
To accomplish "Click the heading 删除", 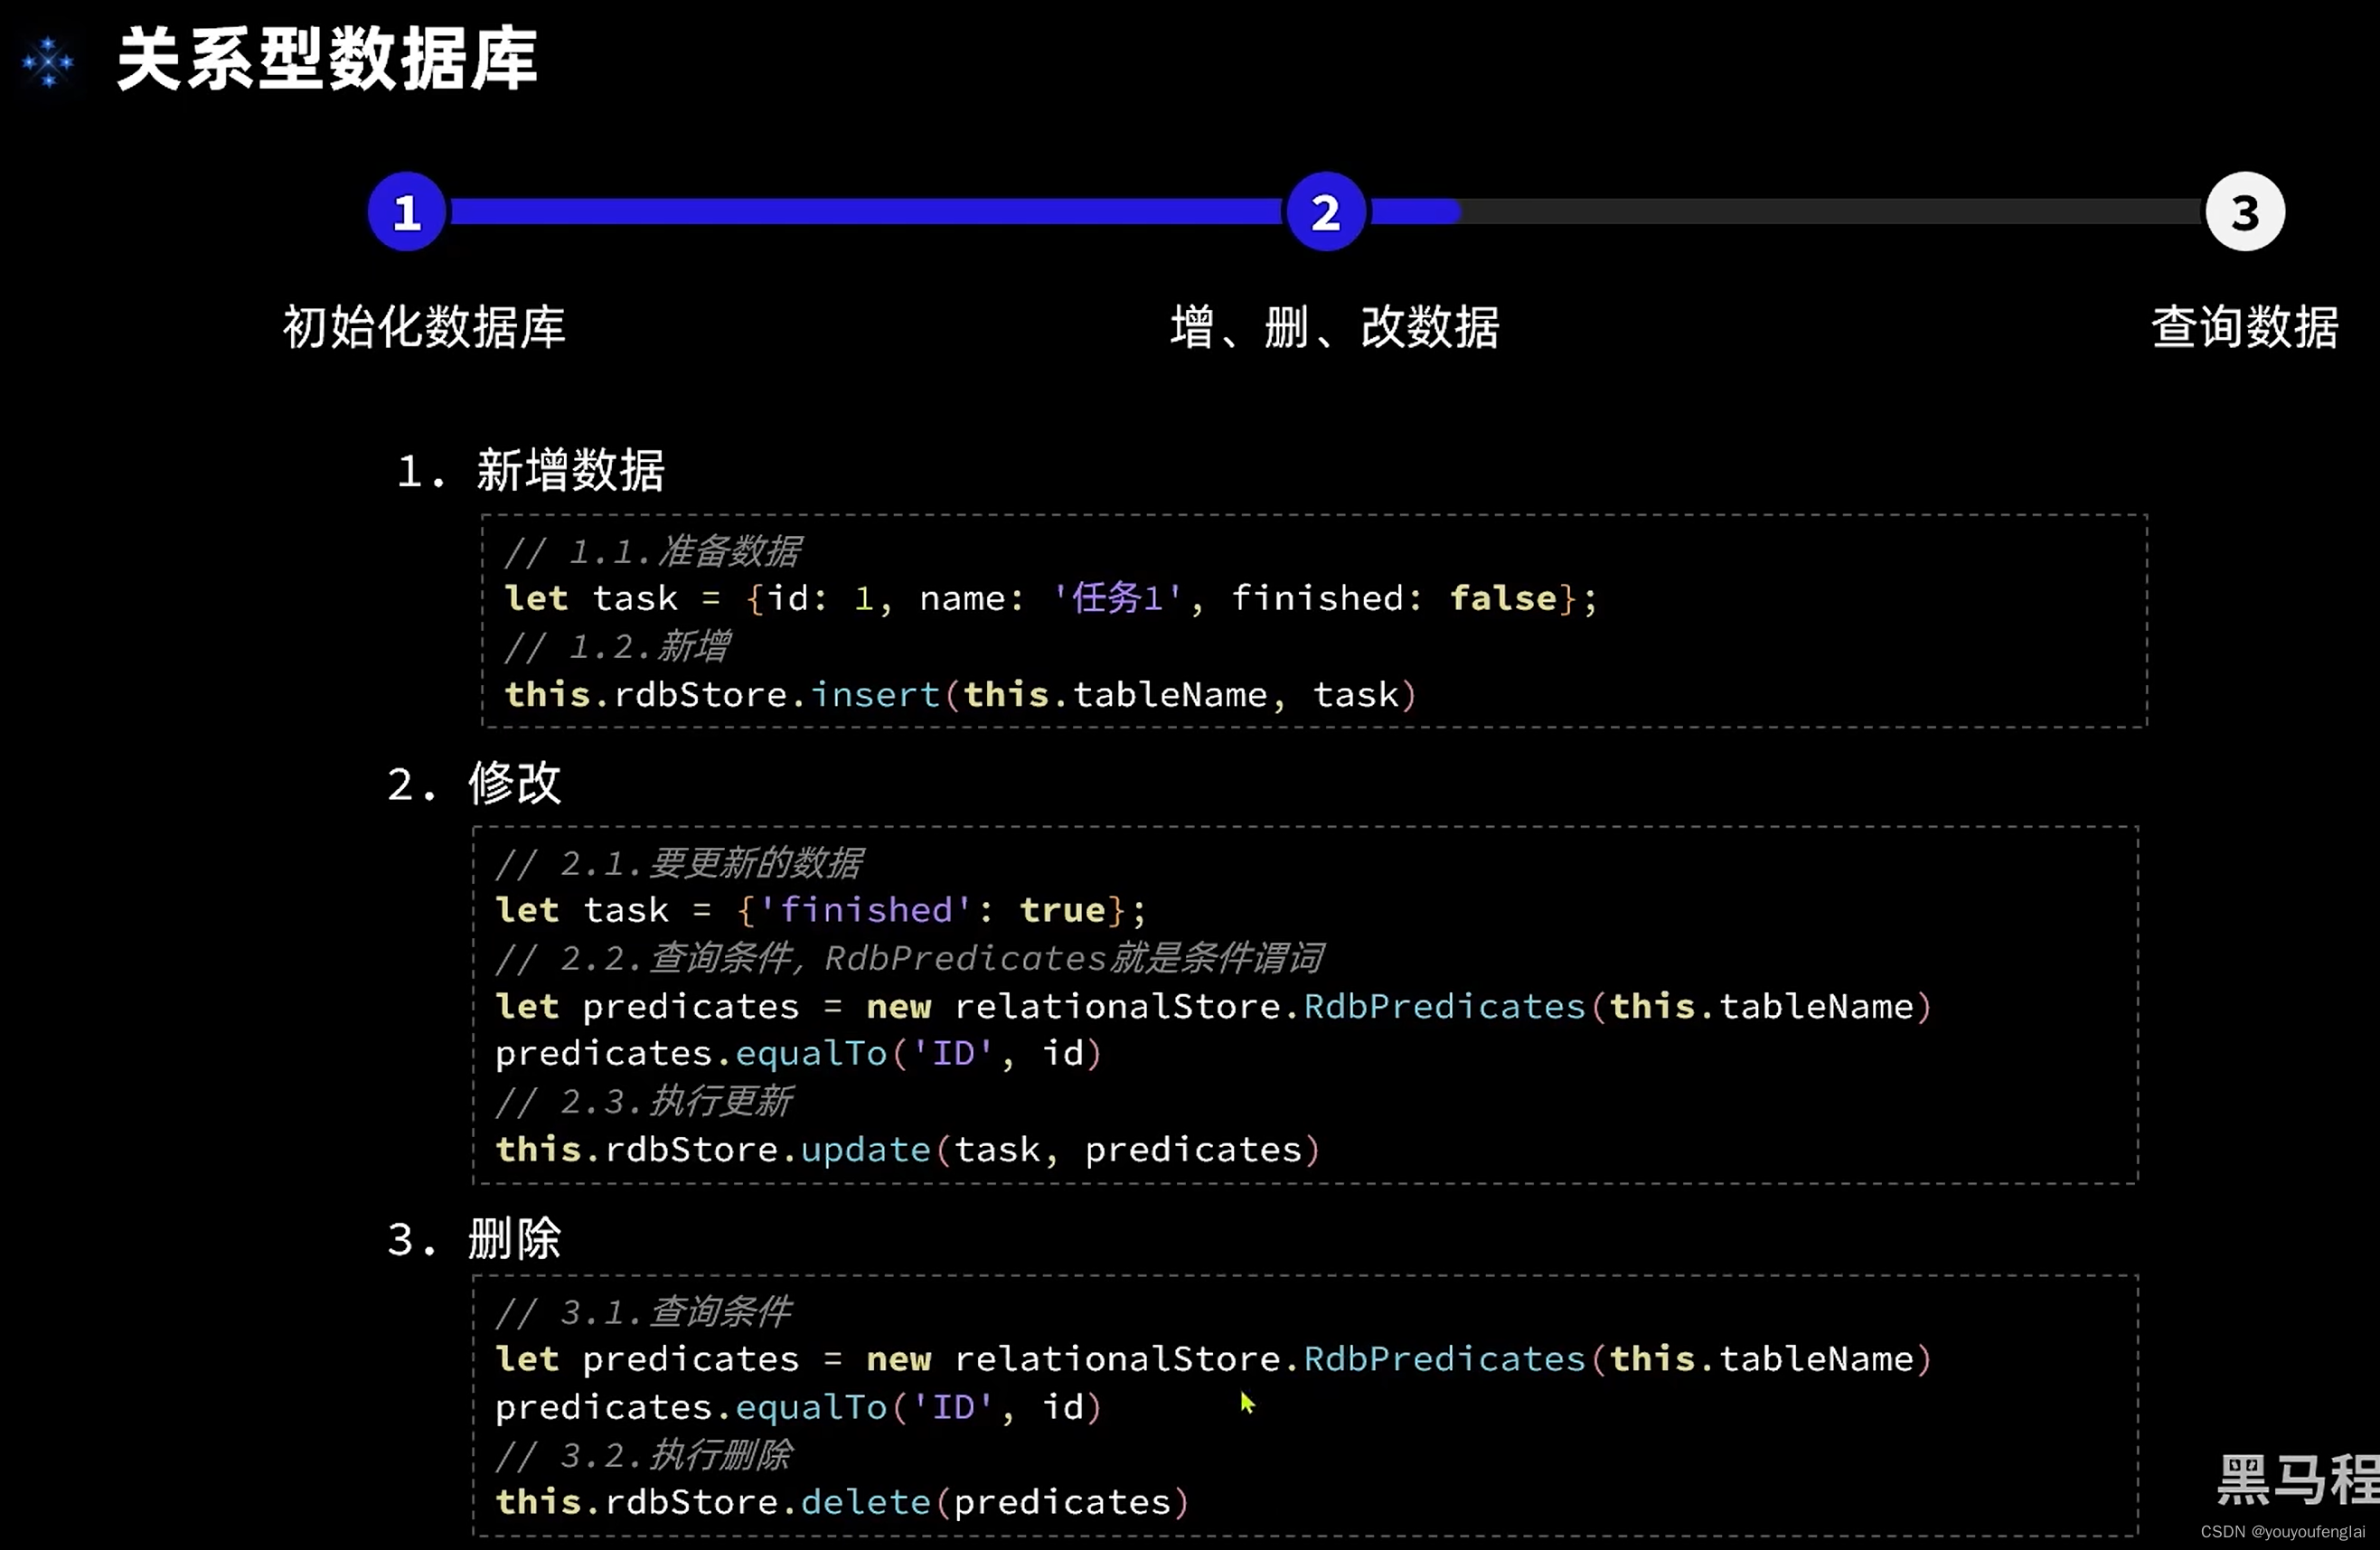I will pyautogui.click(x=514, y=1239).
